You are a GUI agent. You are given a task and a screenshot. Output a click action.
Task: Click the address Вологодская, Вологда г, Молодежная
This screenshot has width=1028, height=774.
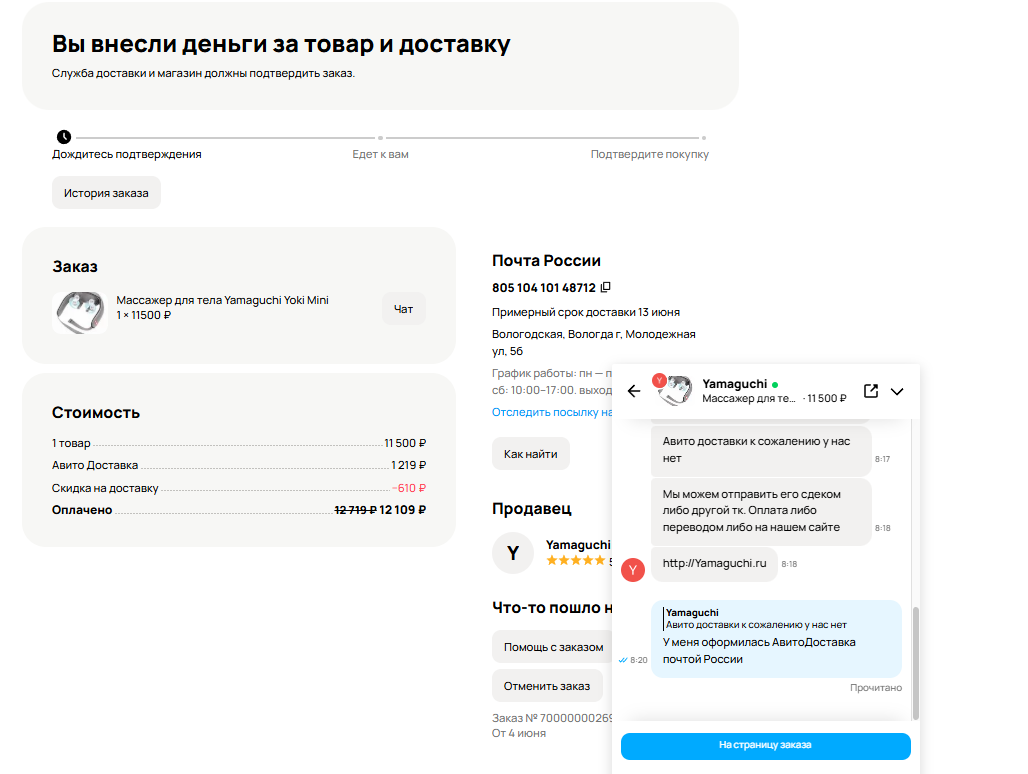pos(593,343)
